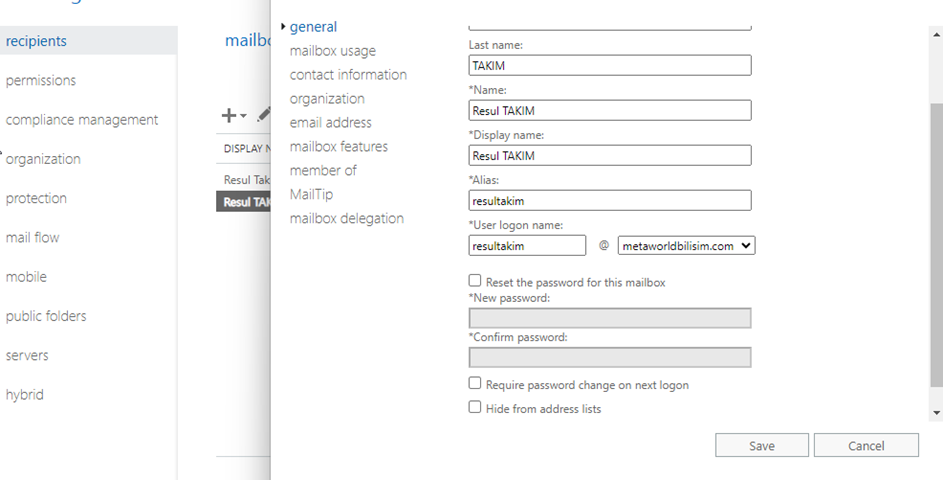Check Require password change on next logon
Image resolution: width=943 pixels, height=480 pixels.
coord(475,384)
